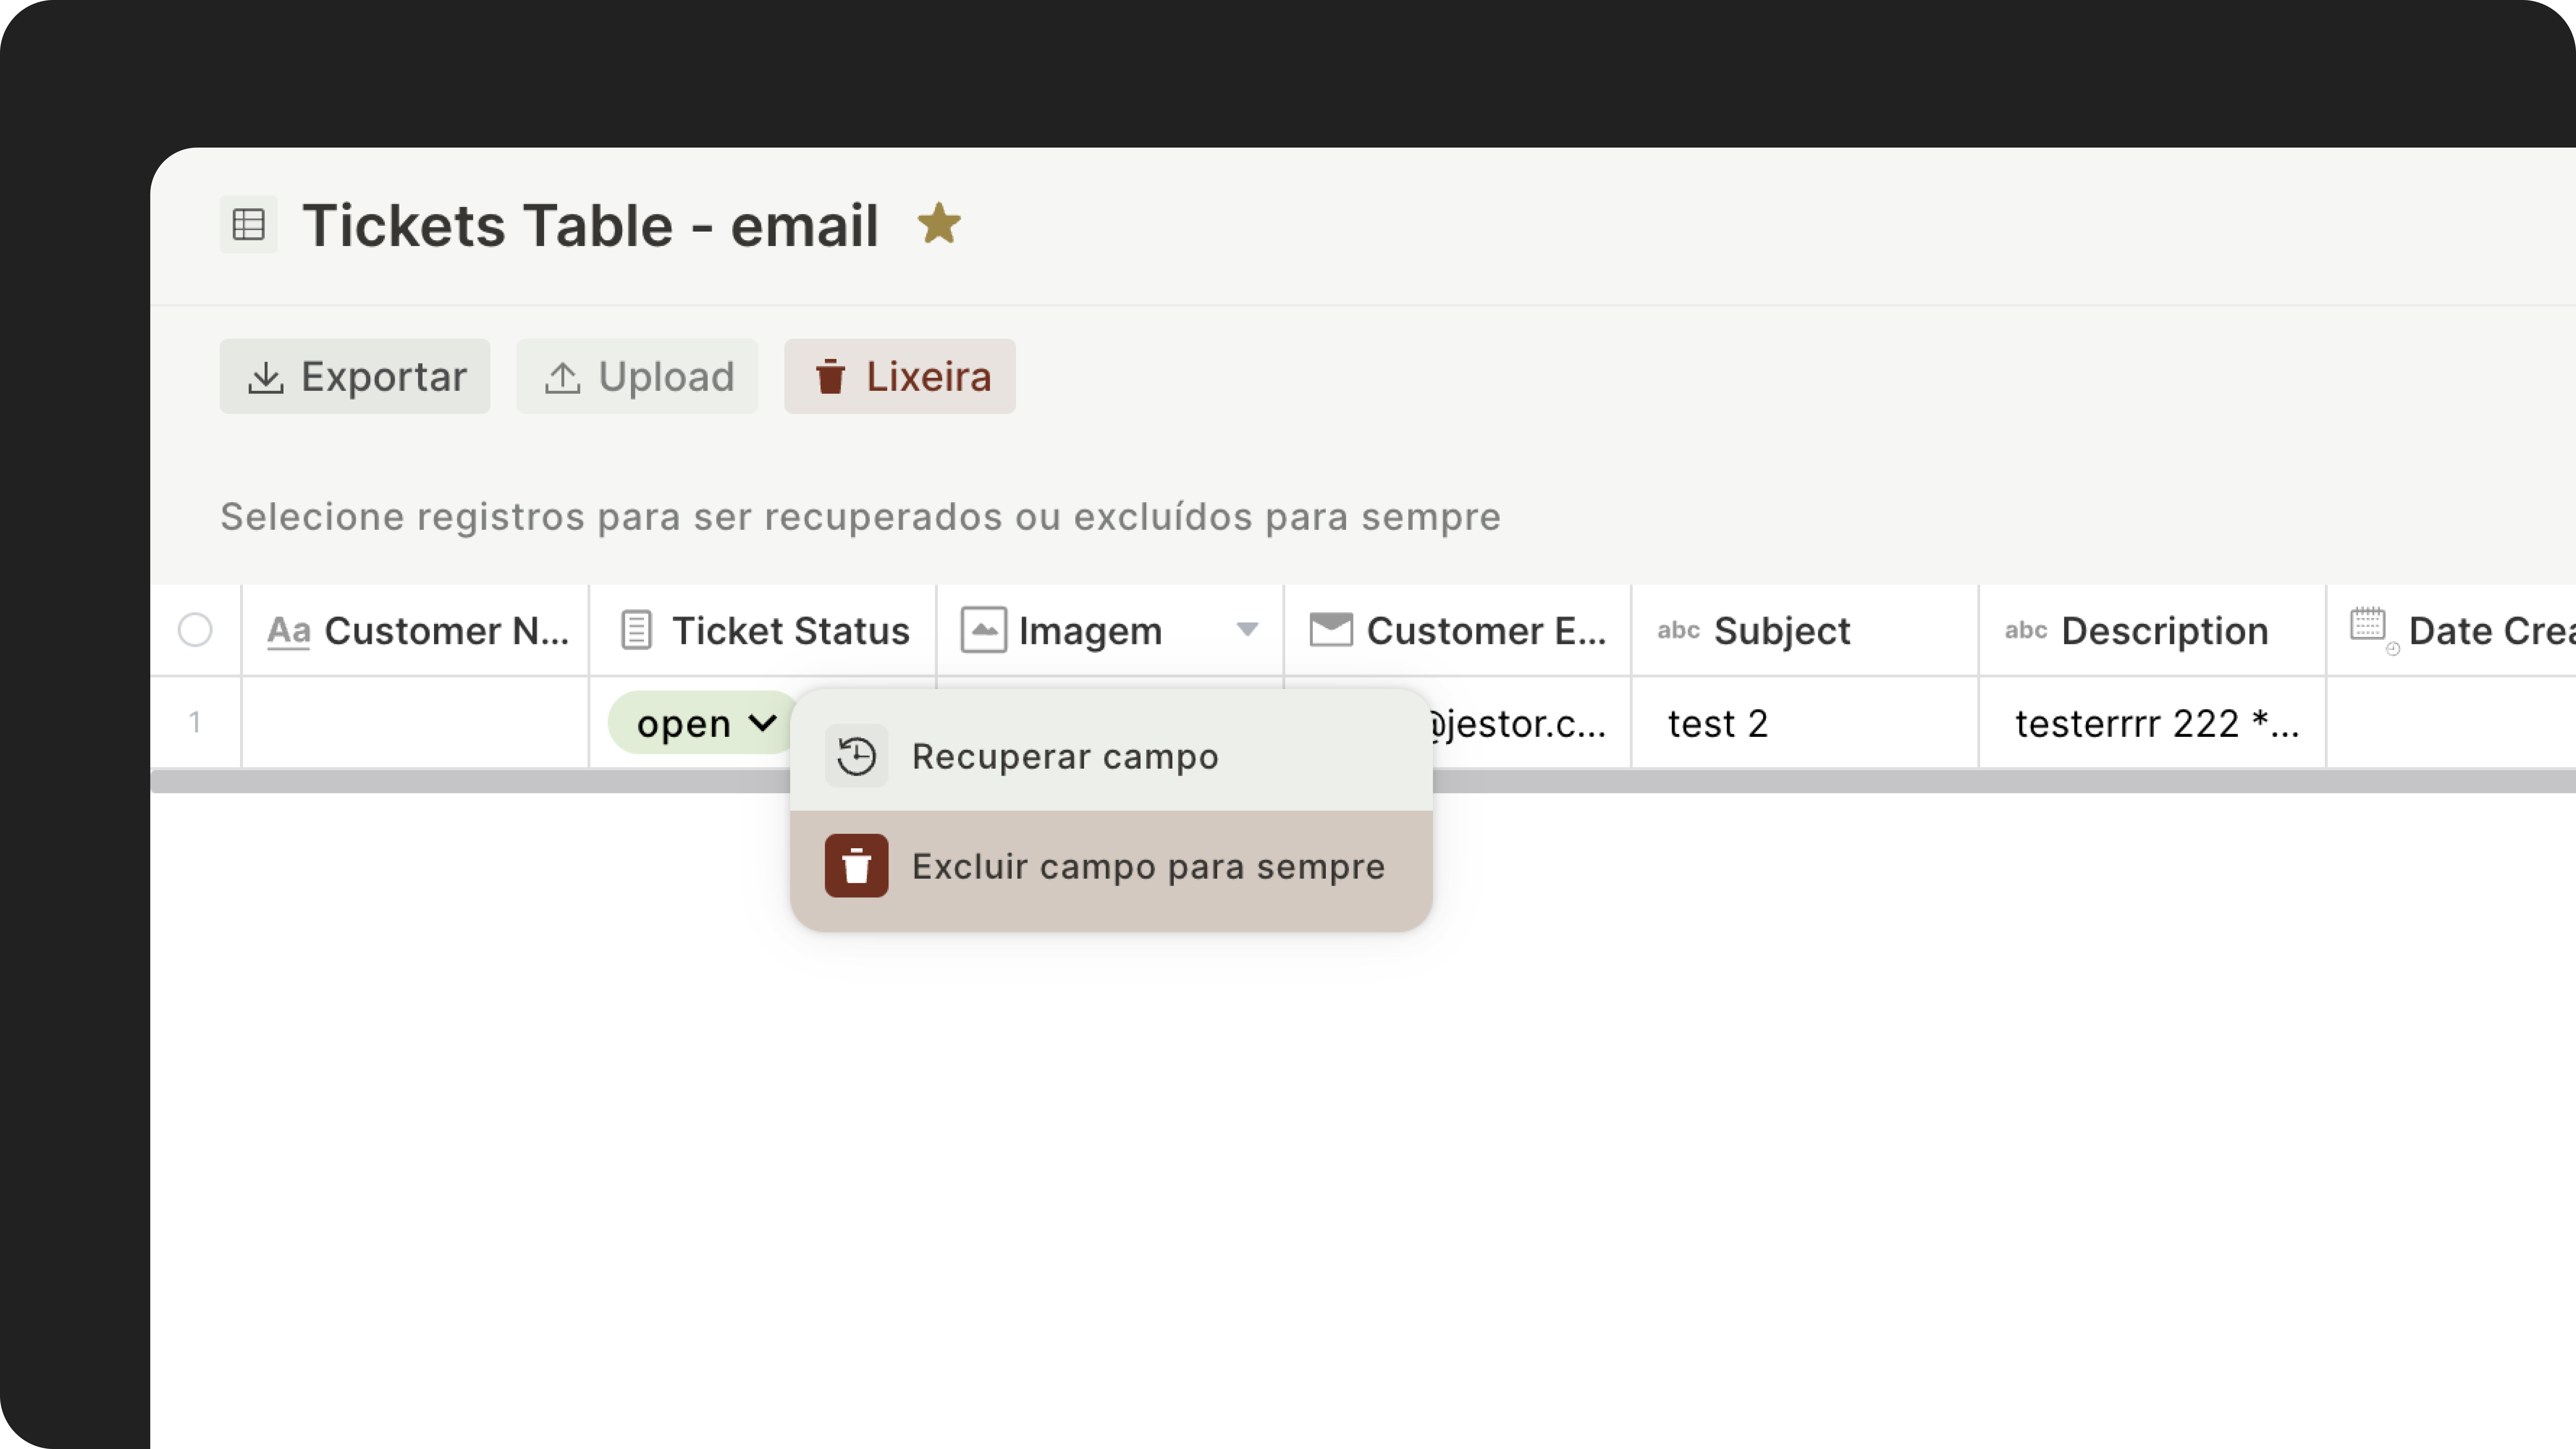Click the restore clock icon
2576x1449 pixels.
pos(857,756)
